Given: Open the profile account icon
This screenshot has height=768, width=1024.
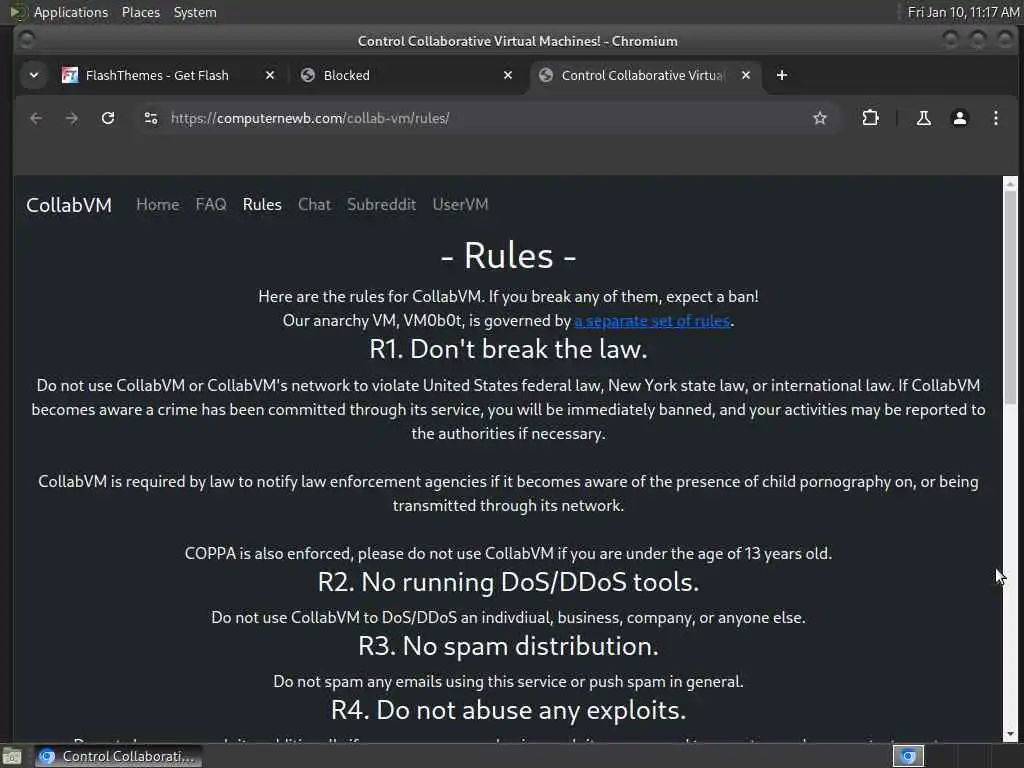Looking at the screenshot, I should (959, 118).
